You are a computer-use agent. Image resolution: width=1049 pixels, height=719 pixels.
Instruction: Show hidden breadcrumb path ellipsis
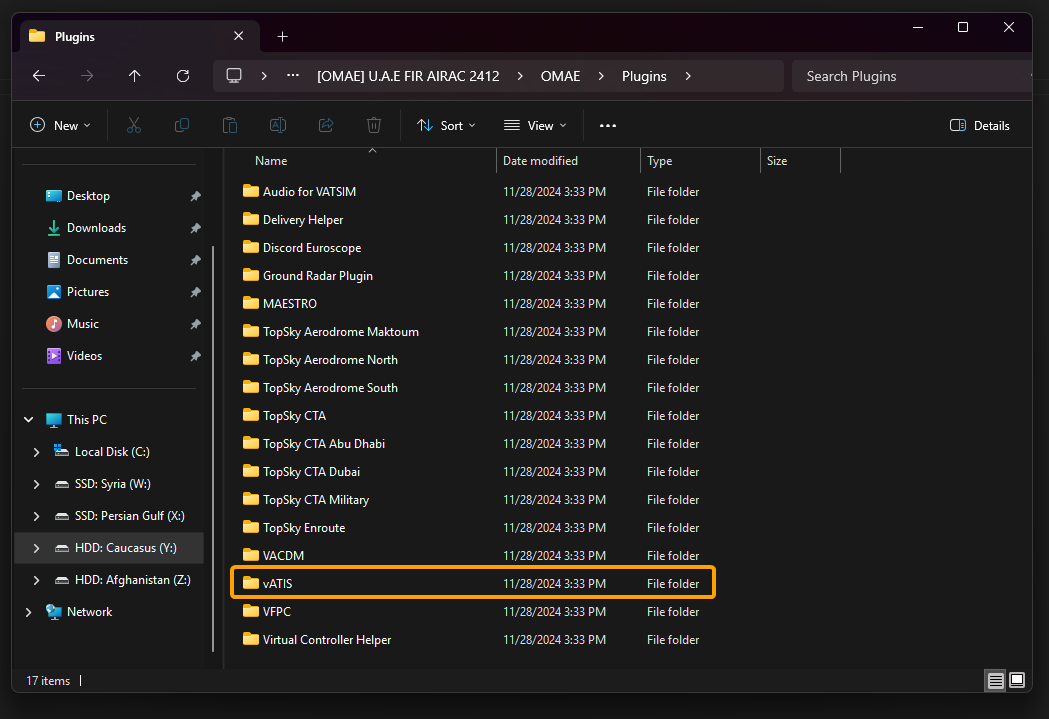click(x=293, y=76)
